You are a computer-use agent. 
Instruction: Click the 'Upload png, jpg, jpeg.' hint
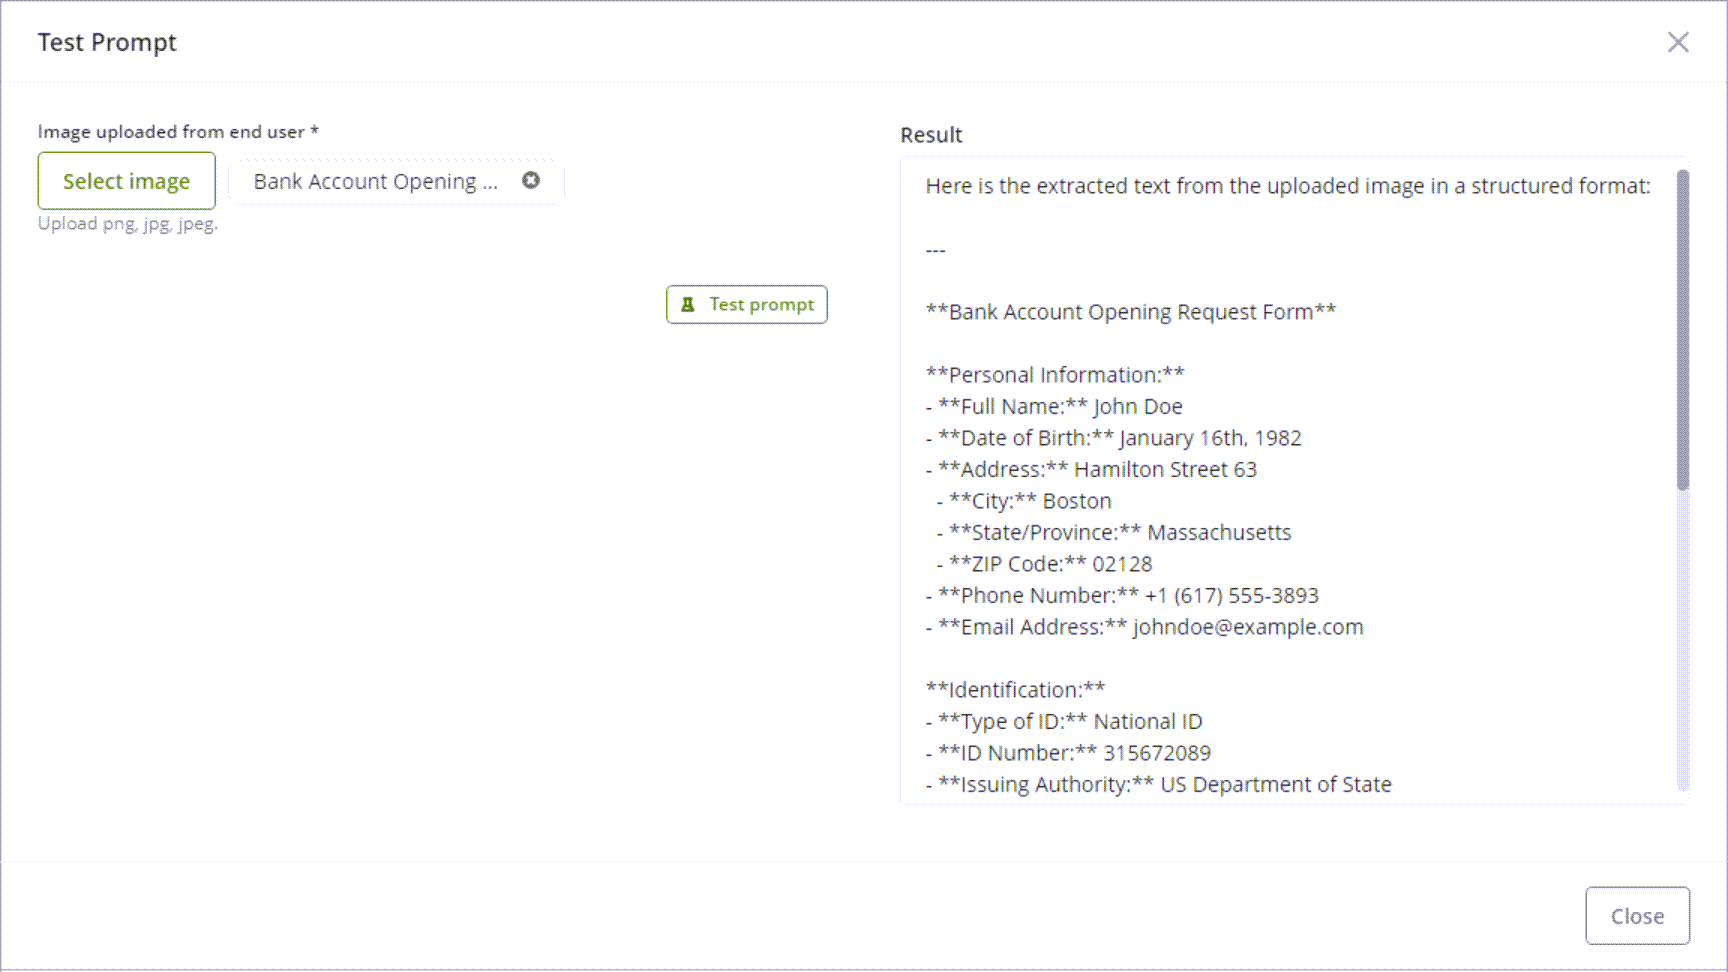(x=128, y=223)
